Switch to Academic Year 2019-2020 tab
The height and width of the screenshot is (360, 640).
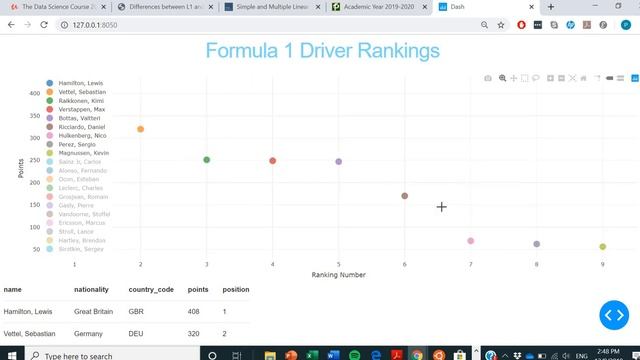tap(378, 7)
